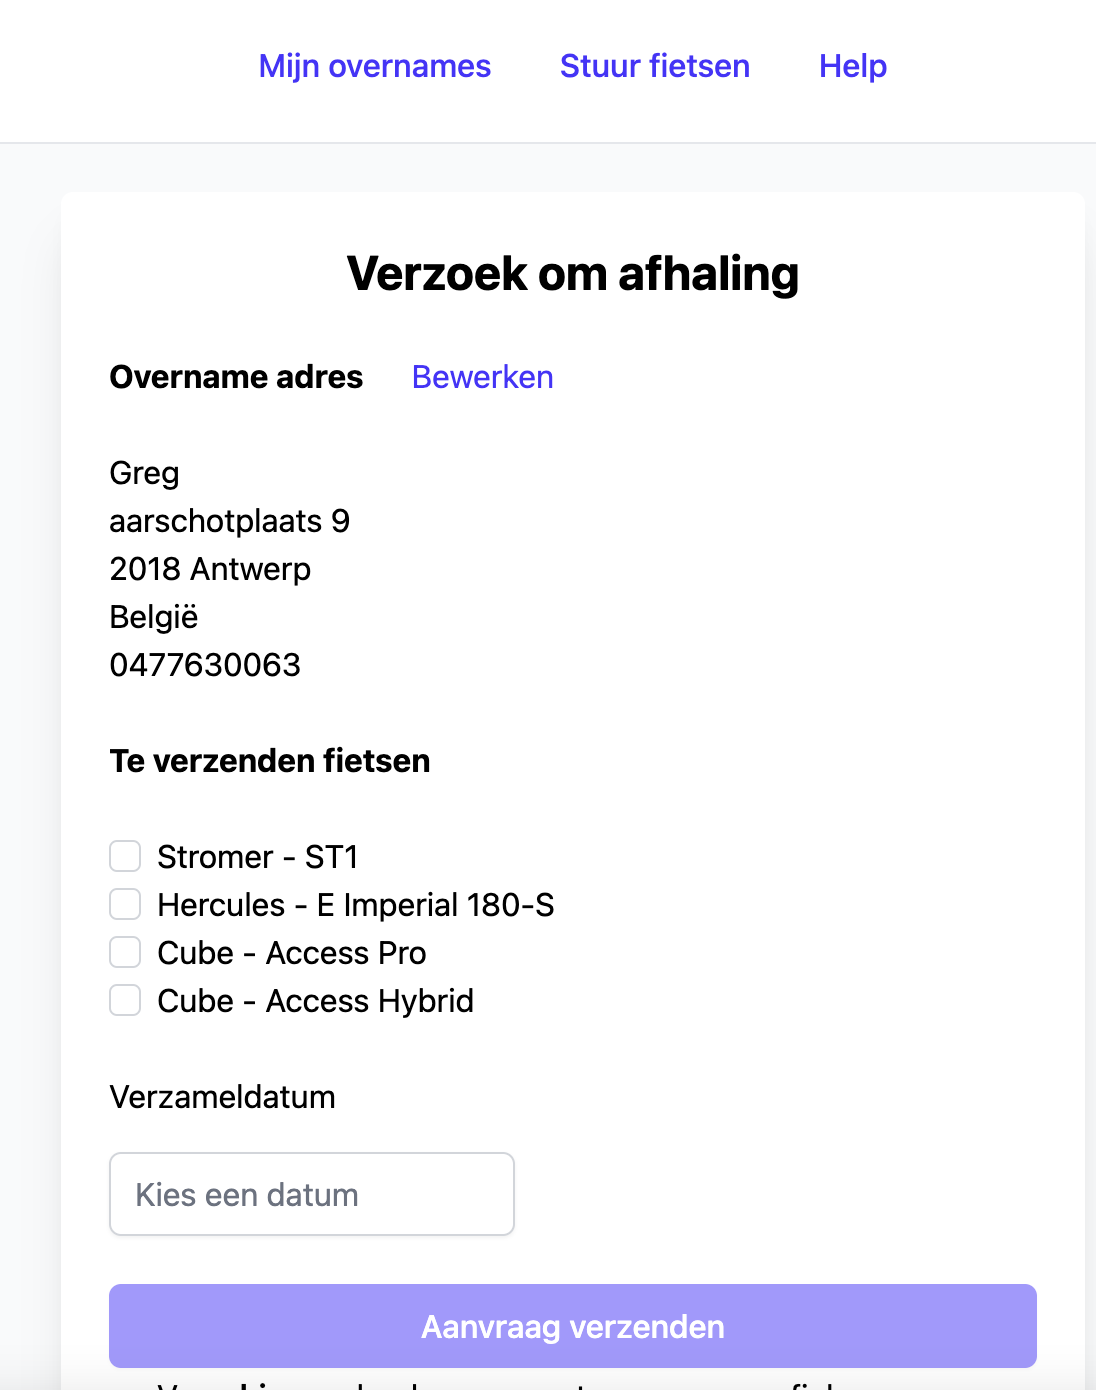Click the Cube - Access Hybrid label text
1096x1390 pixels.
pyautogui.click(x=315, y=1001)
